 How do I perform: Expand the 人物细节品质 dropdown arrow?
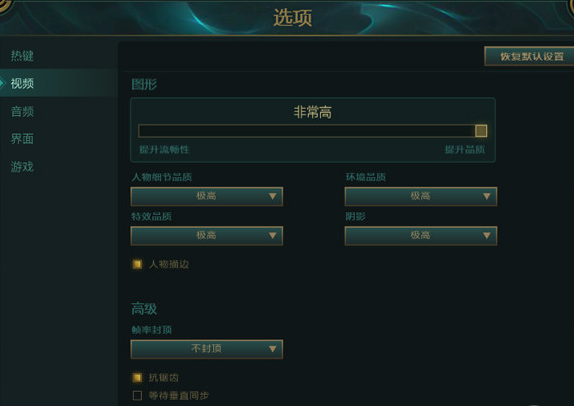point(272,196)
